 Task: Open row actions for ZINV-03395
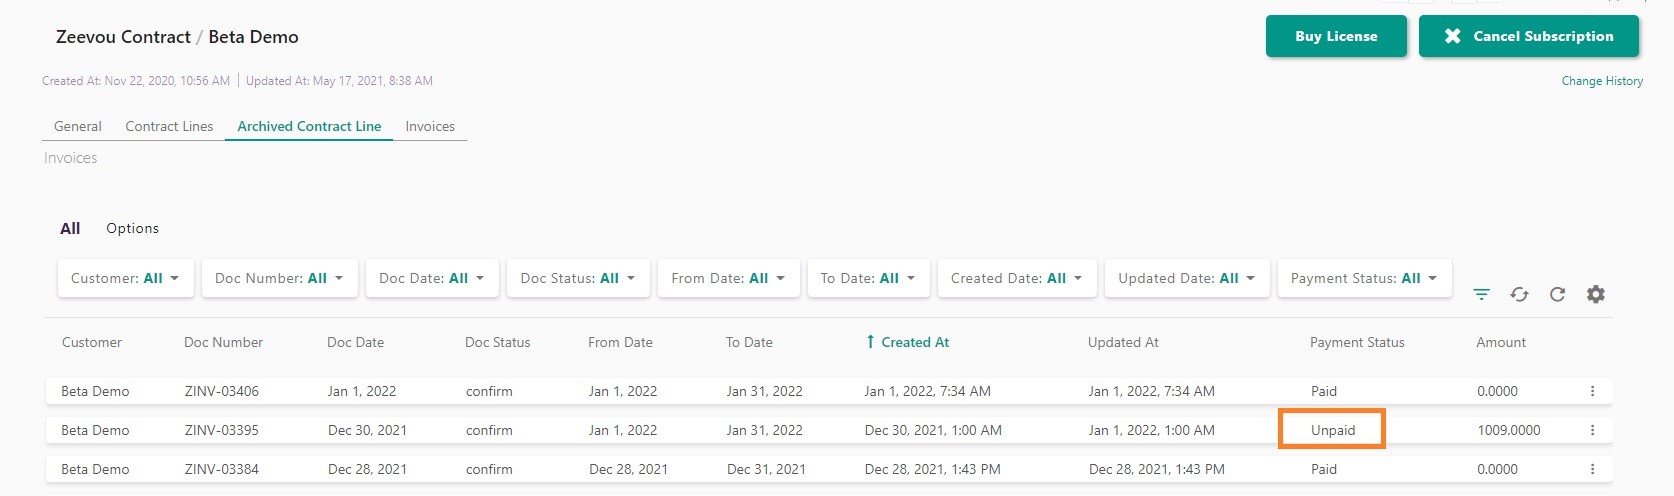[1592, 430]
